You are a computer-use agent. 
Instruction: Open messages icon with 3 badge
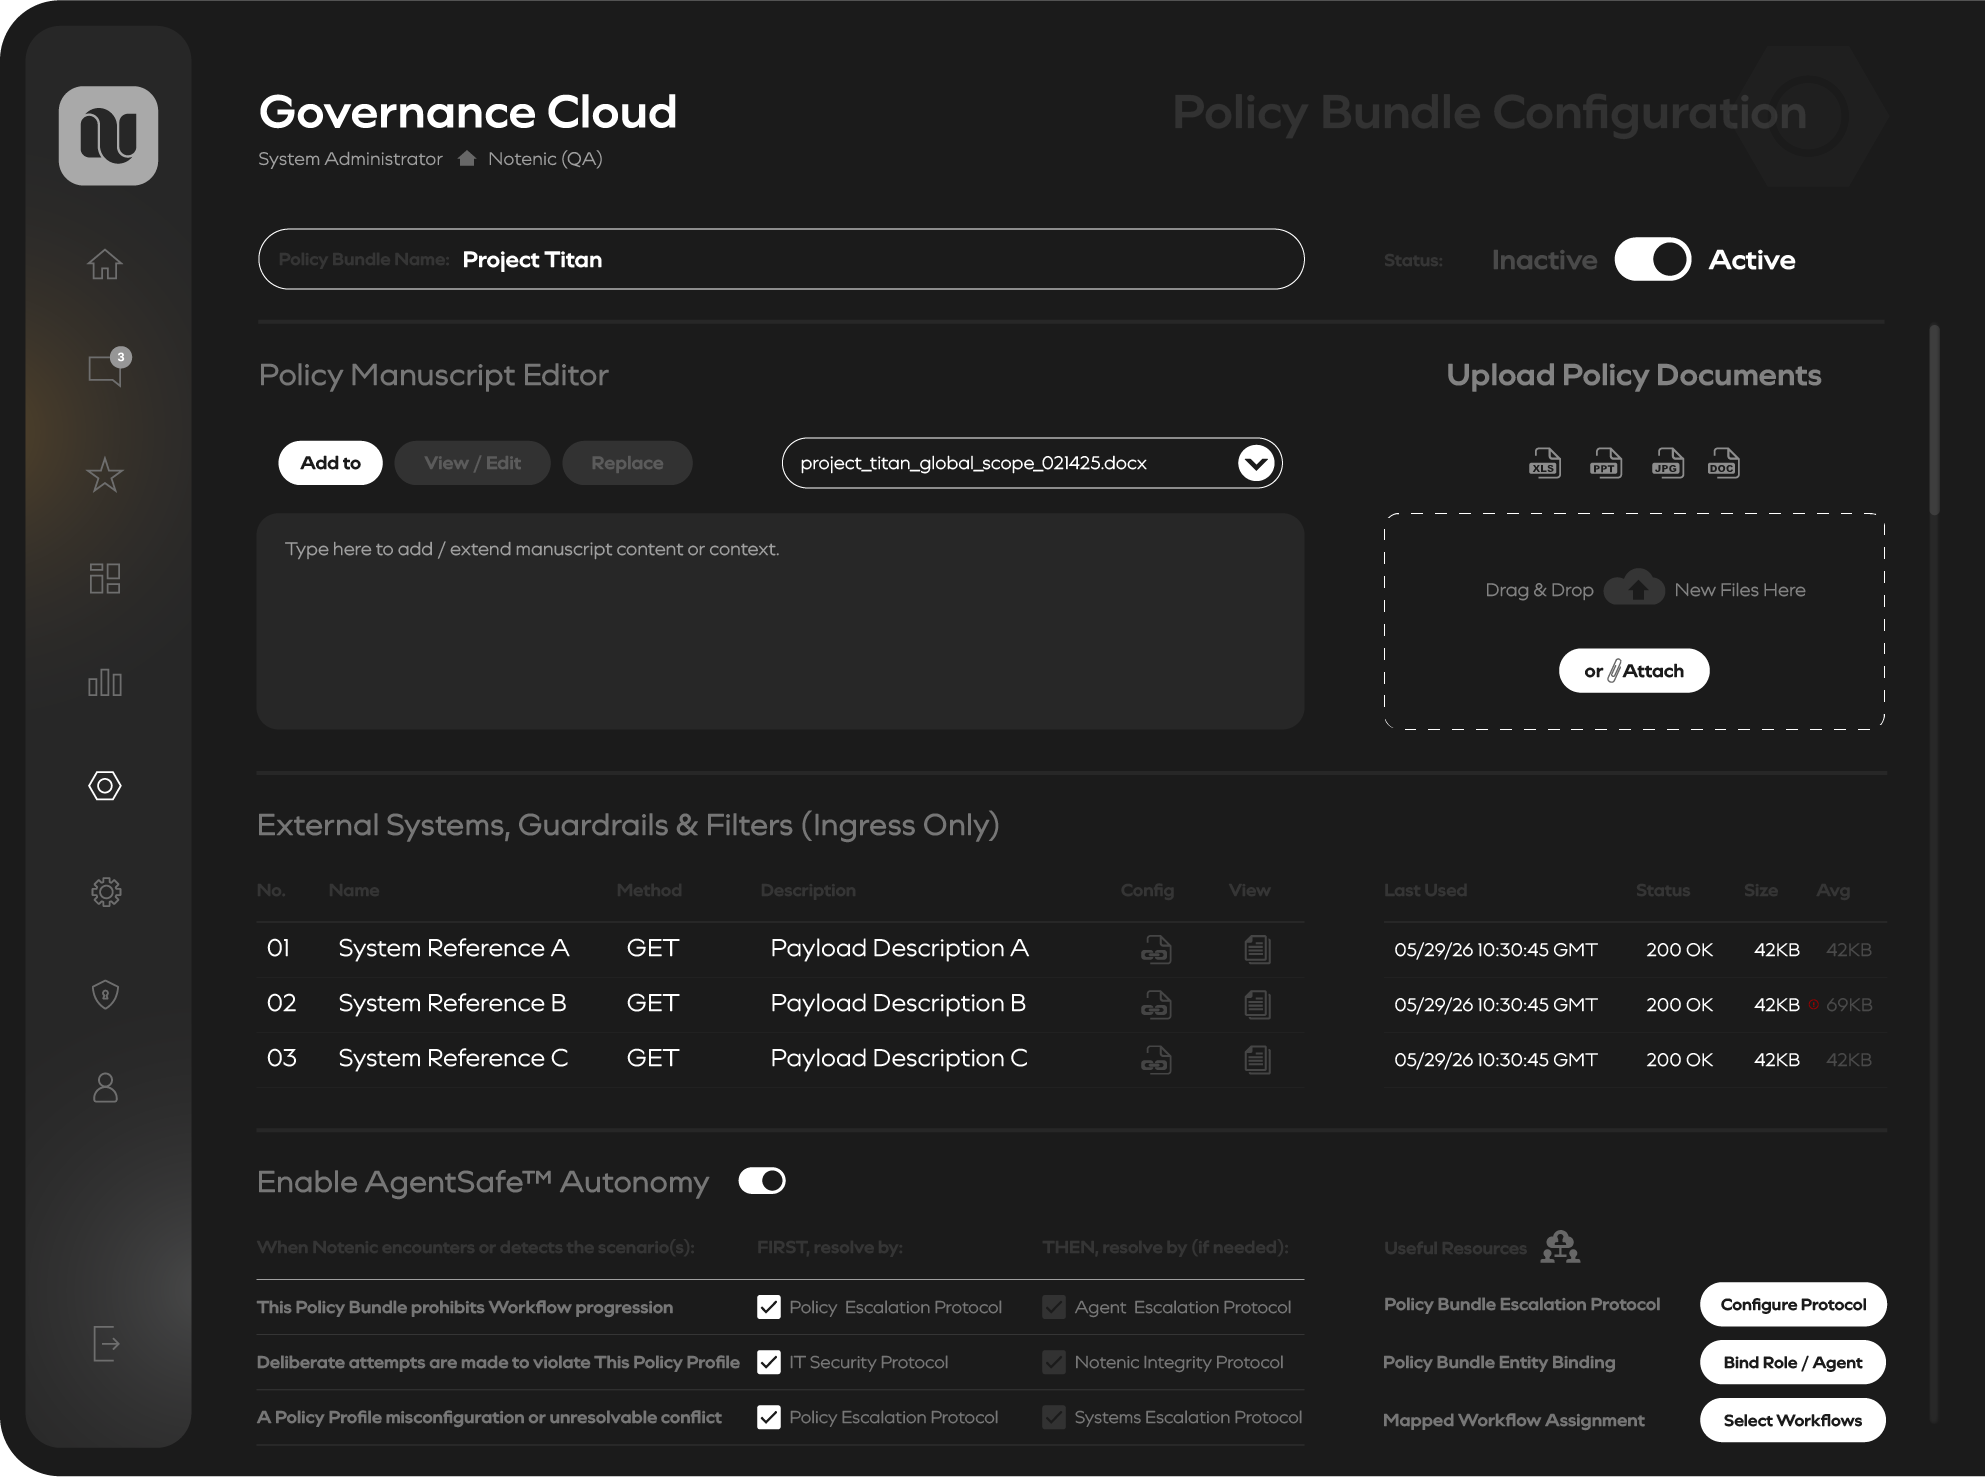click(x=108, y=368)
